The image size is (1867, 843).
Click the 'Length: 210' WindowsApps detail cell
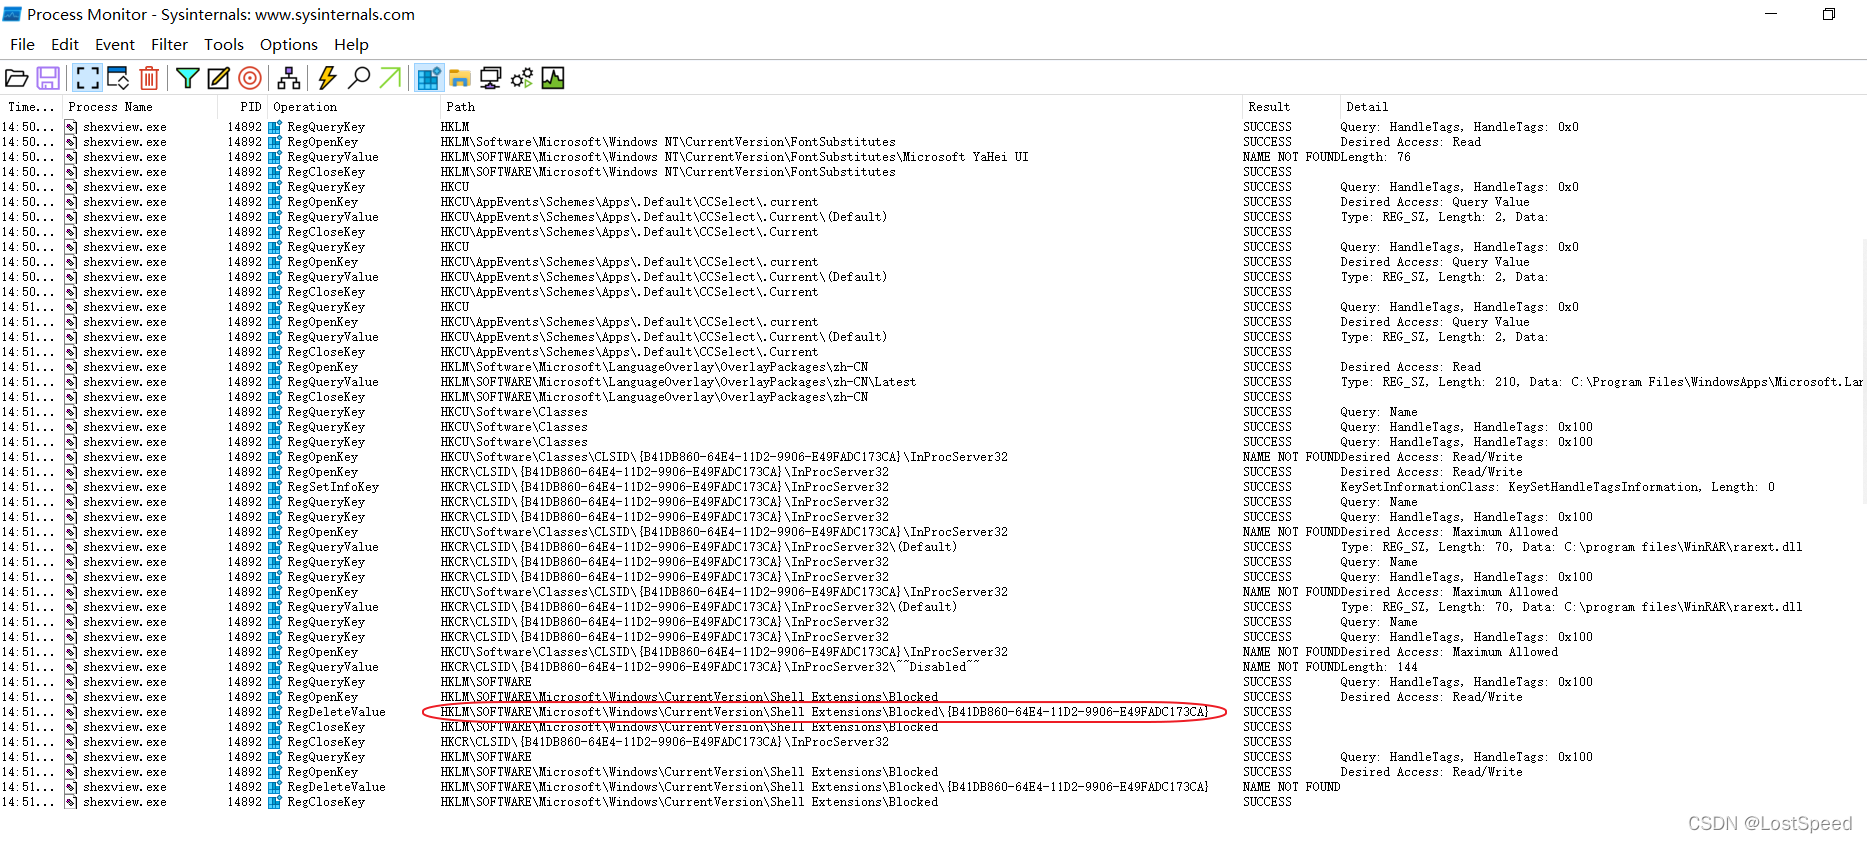1602,382
